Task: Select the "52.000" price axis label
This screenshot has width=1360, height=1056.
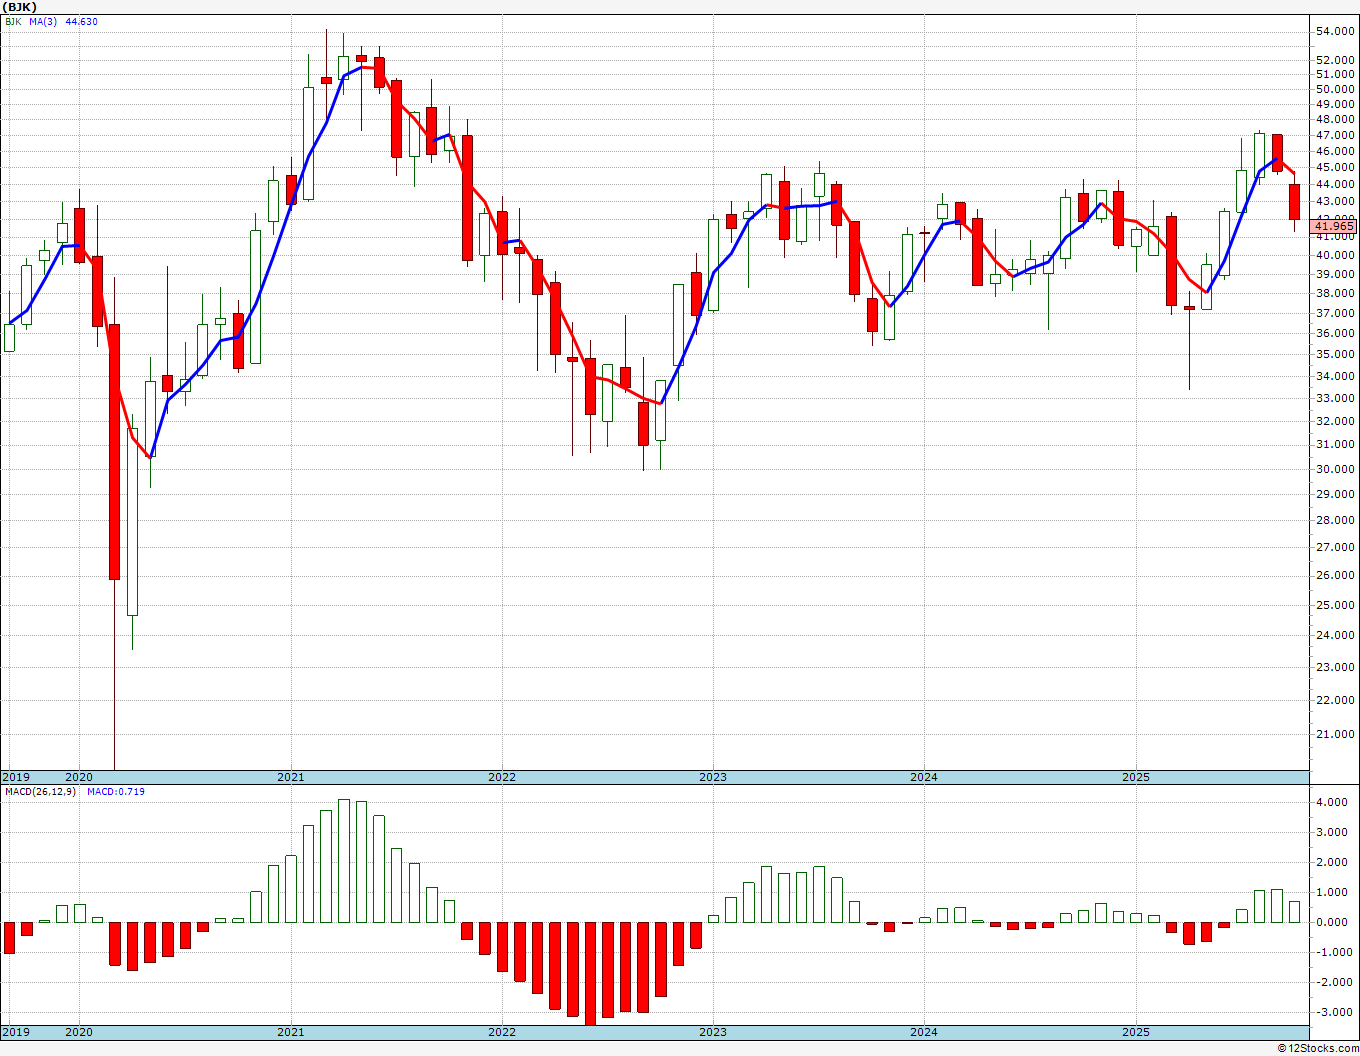Action: point(1336,60)
